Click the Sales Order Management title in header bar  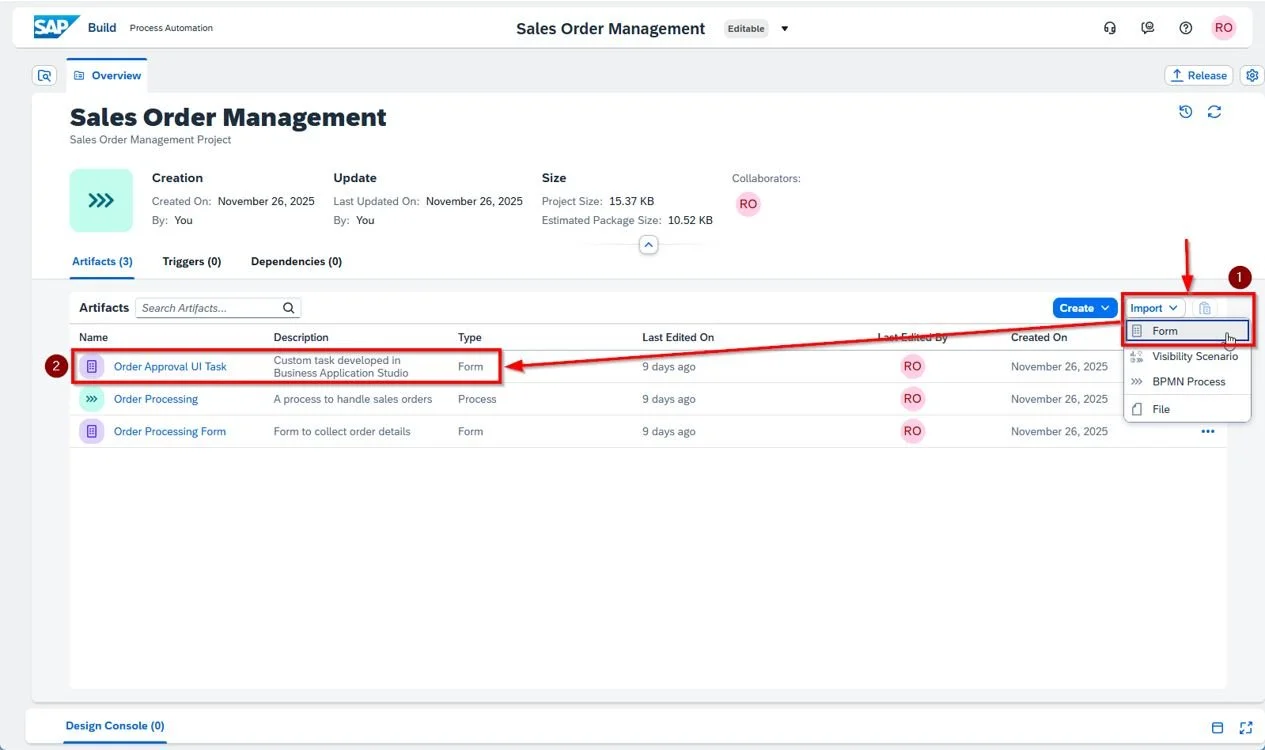(611, 29)
